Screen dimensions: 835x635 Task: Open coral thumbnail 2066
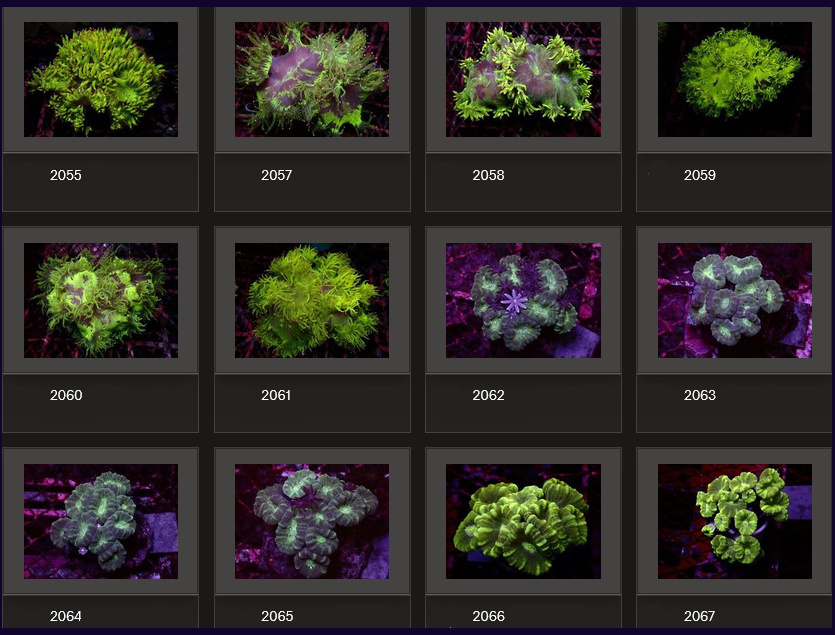[x=523, y=522]
